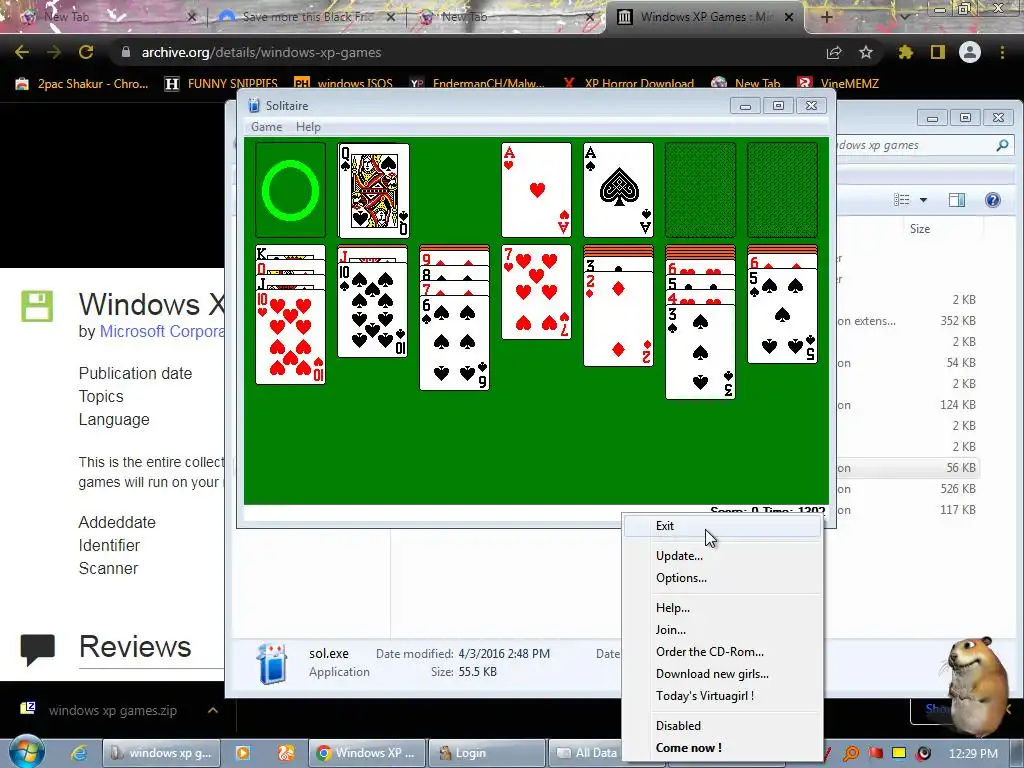Viewport: 1024px width, 768px height.
Task: Expand the Explorer view options dropdown arrow
Action: point(923,200)
